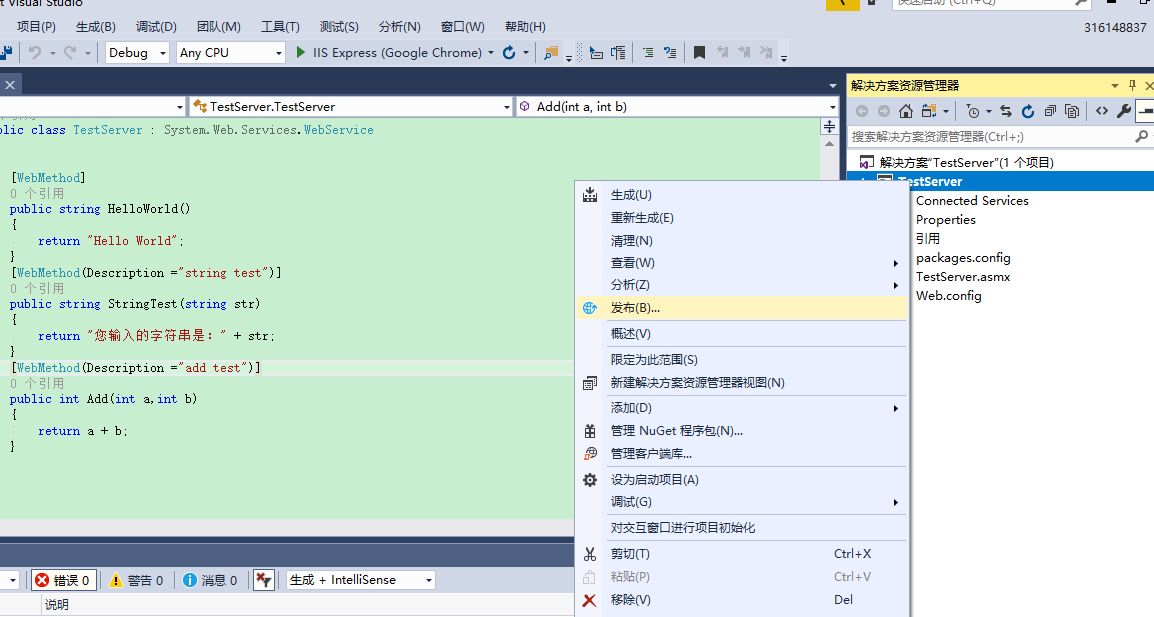The height and width of the screenshot is (617, 1154).
Task: Toggle the Messages 0 filter button
Action: tap(210, 580)
